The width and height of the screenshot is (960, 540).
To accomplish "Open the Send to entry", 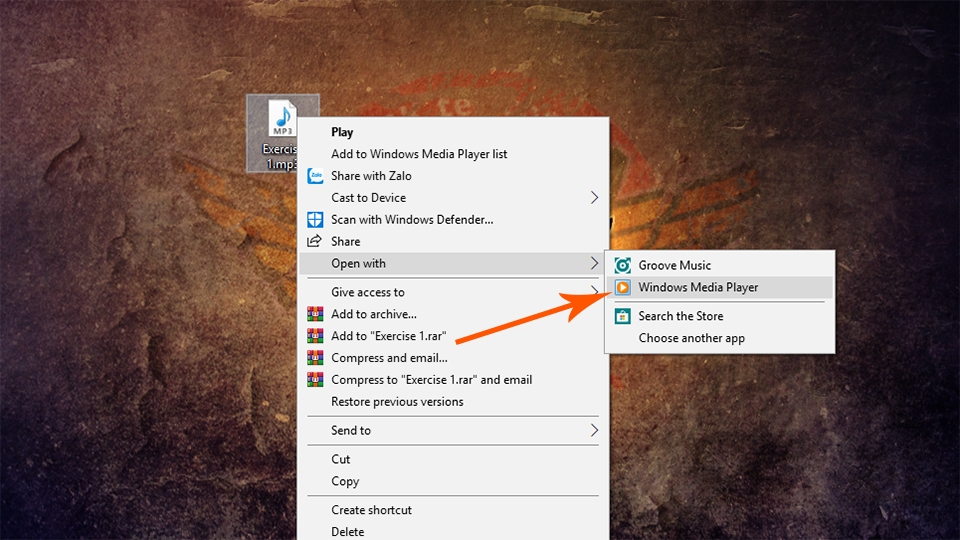I will (453, 430).
